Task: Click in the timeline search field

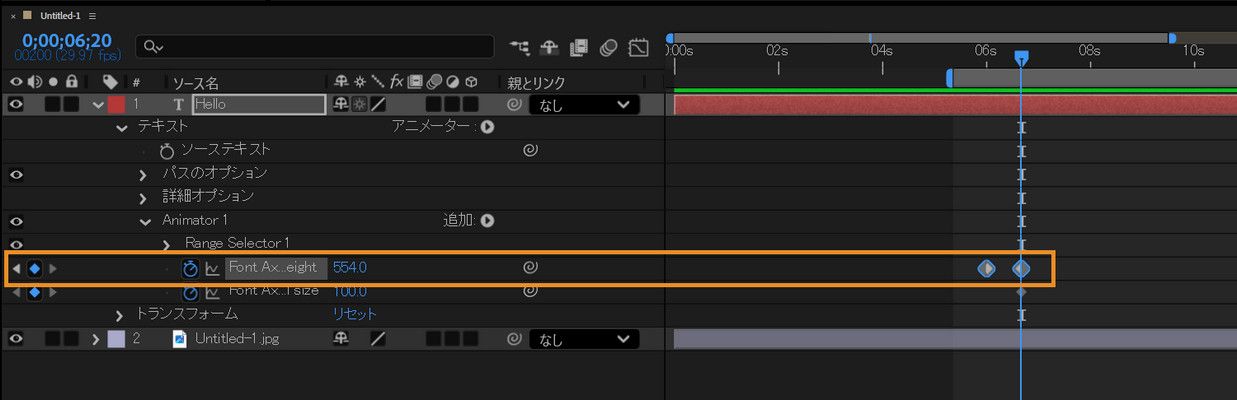Action: (x=316, y=47)
